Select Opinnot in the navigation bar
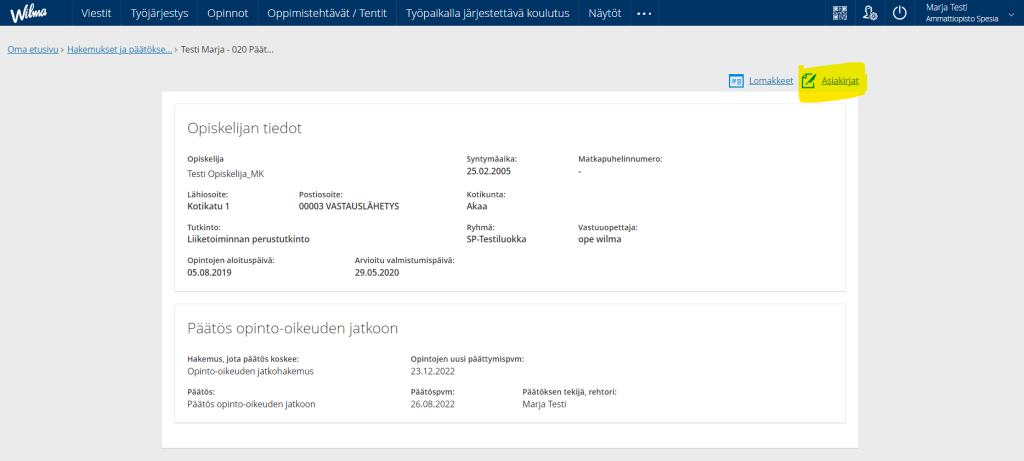Image resolution: width=1024 pixels, height=461 pixels. tap(227, 13)
